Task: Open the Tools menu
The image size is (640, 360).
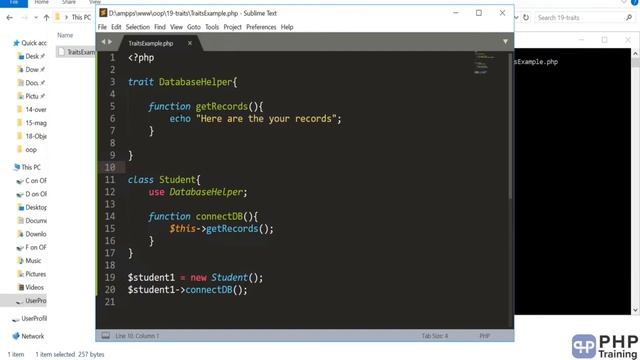Action: [212, 27]
